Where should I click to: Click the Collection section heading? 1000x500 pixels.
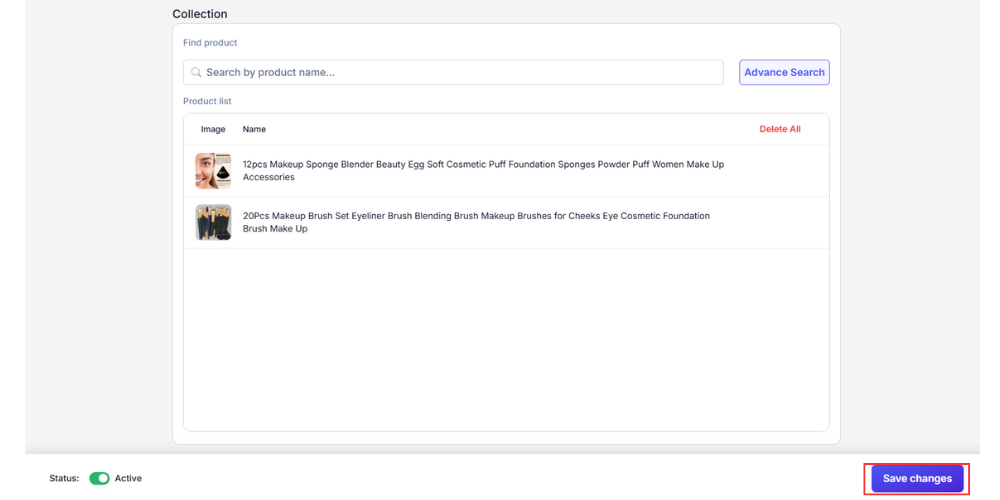pos(200,13)
